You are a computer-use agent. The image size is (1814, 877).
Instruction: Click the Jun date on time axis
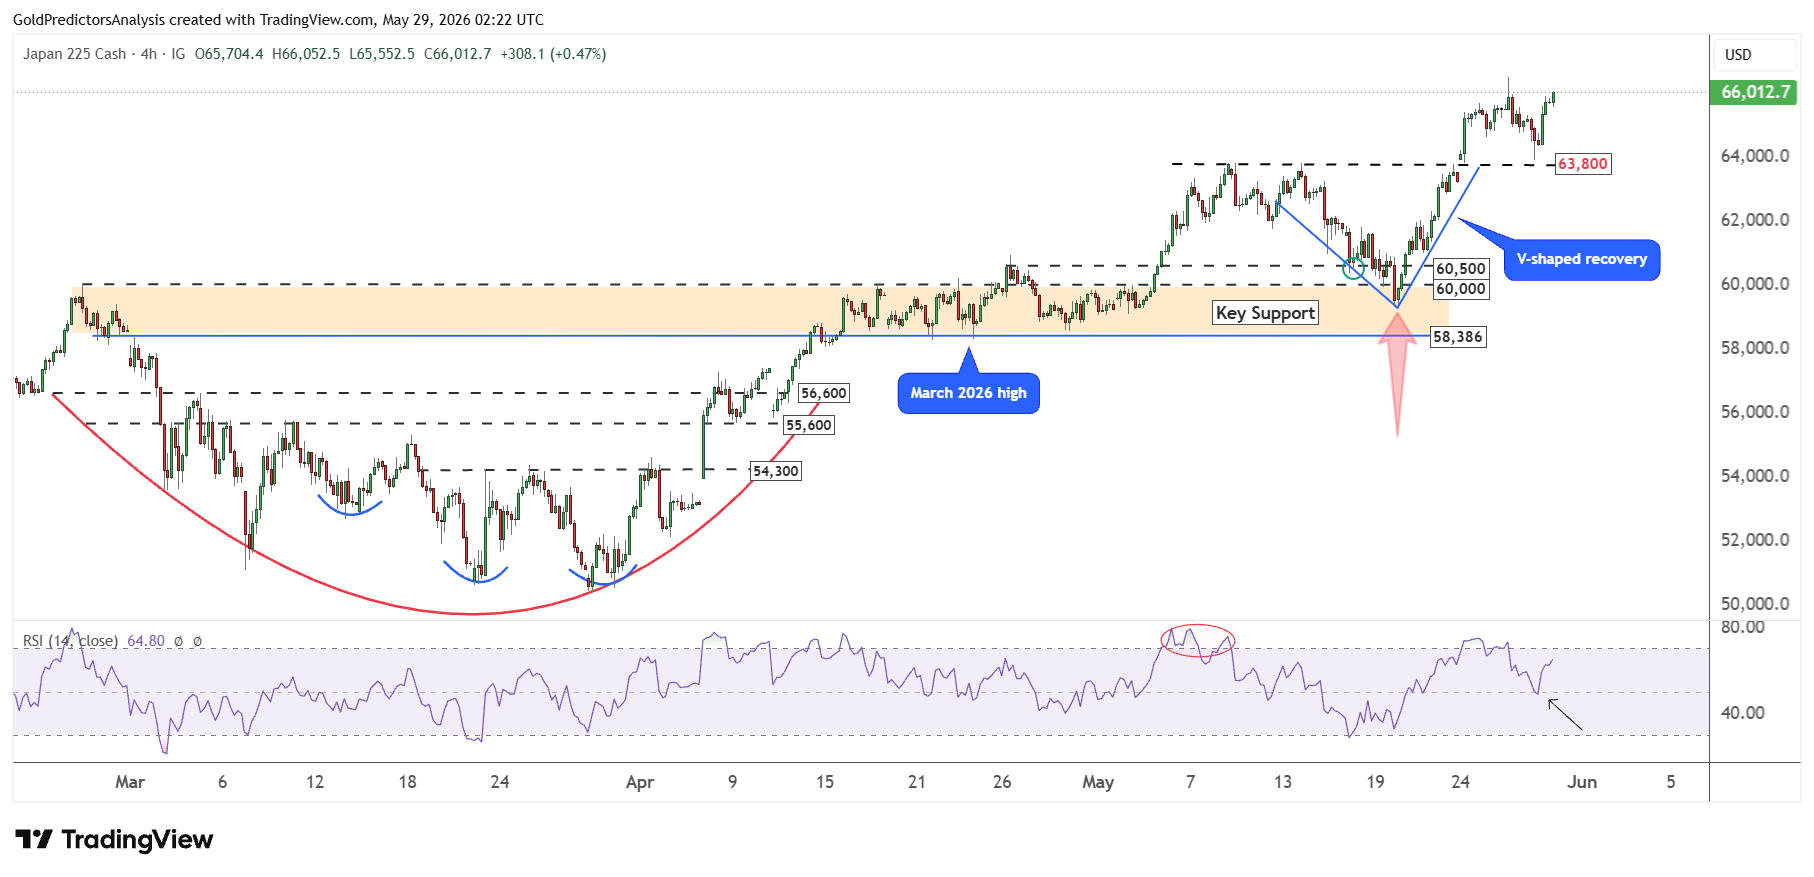click(1581, 782)
